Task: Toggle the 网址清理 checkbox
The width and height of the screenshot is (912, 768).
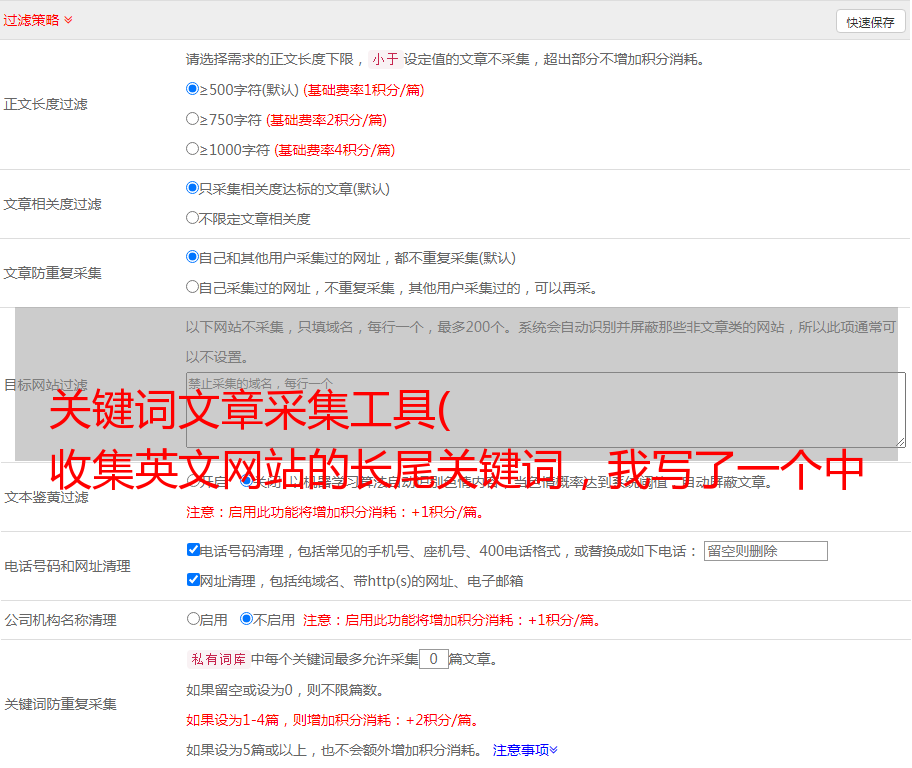Action: point(194,580)
